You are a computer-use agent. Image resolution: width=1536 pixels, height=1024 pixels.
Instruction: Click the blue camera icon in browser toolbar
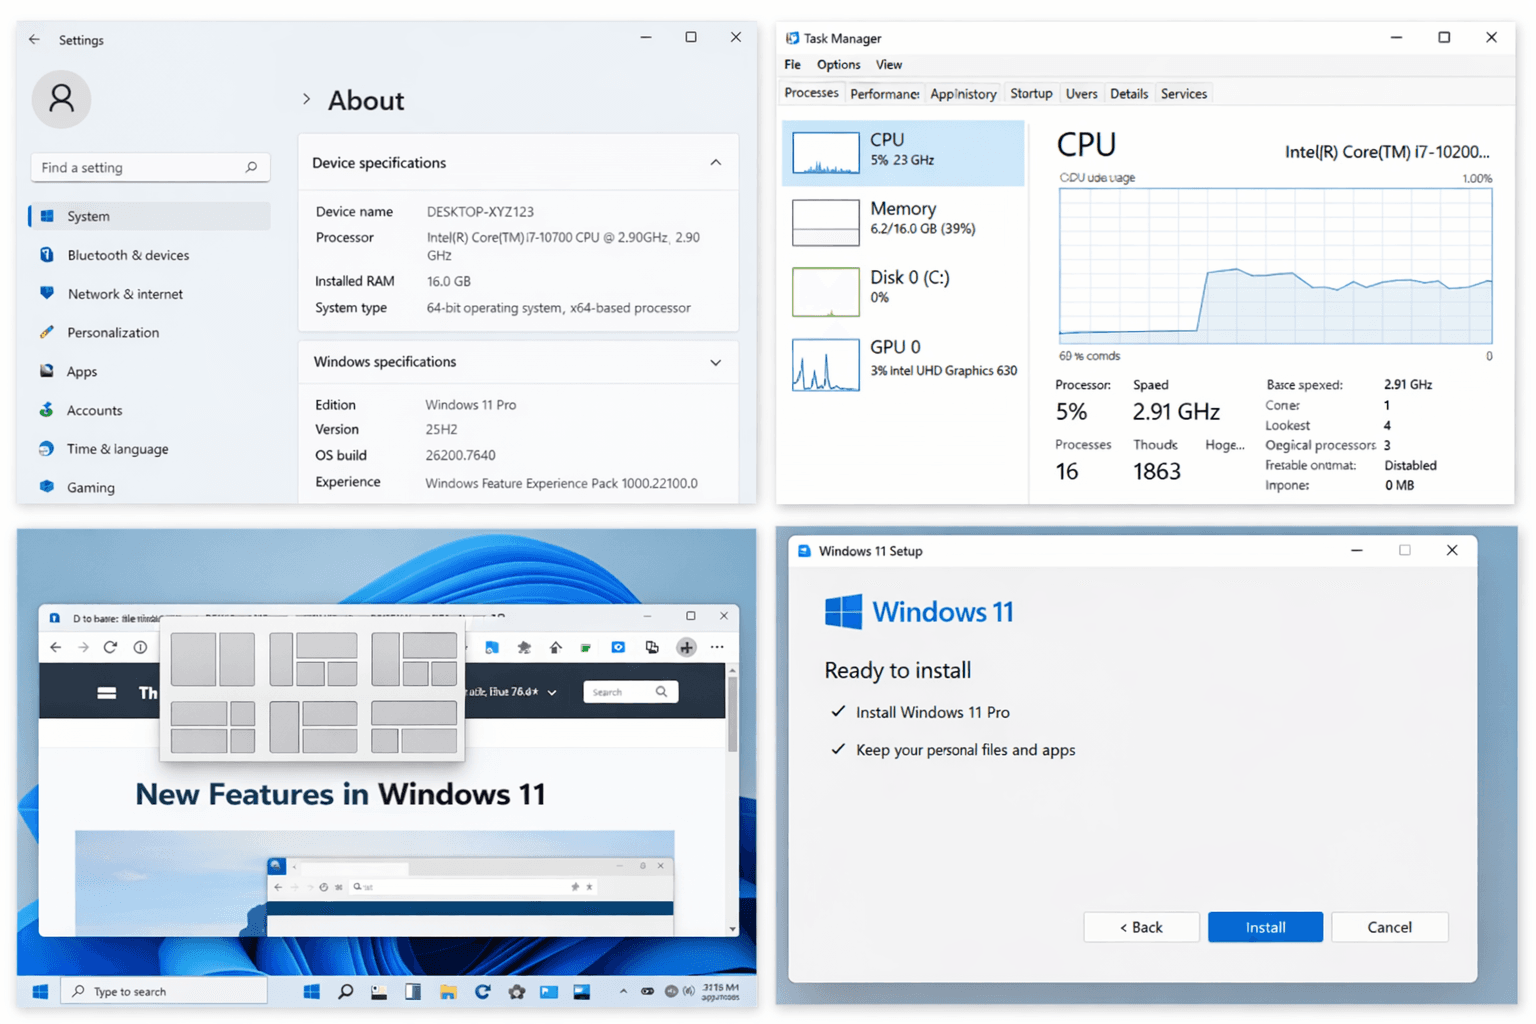point(618,647)
